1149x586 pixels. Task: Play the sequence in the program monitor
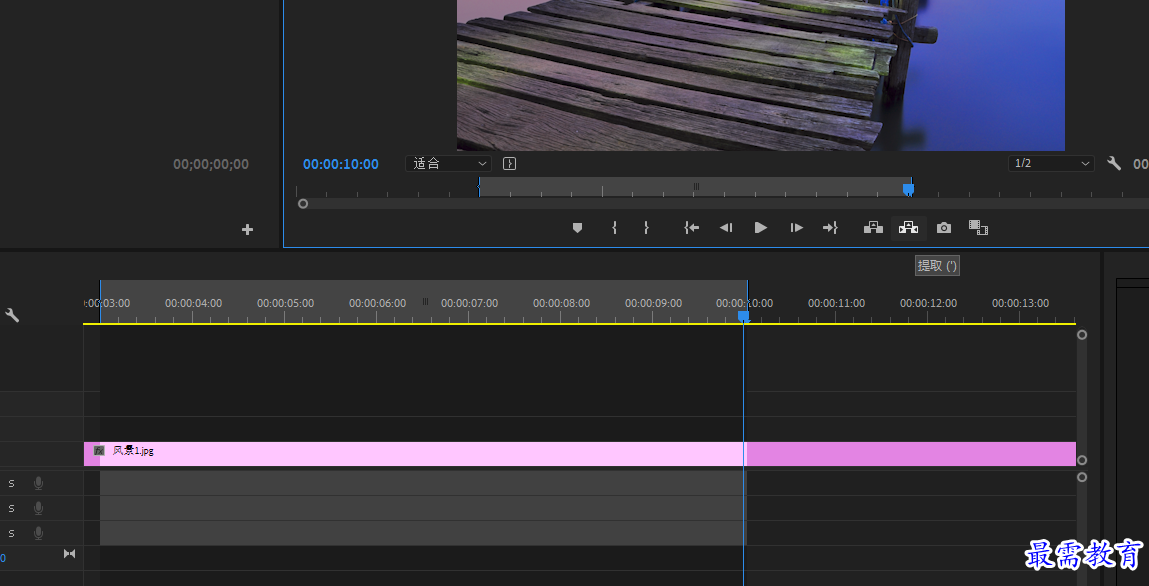click(761, 228)
